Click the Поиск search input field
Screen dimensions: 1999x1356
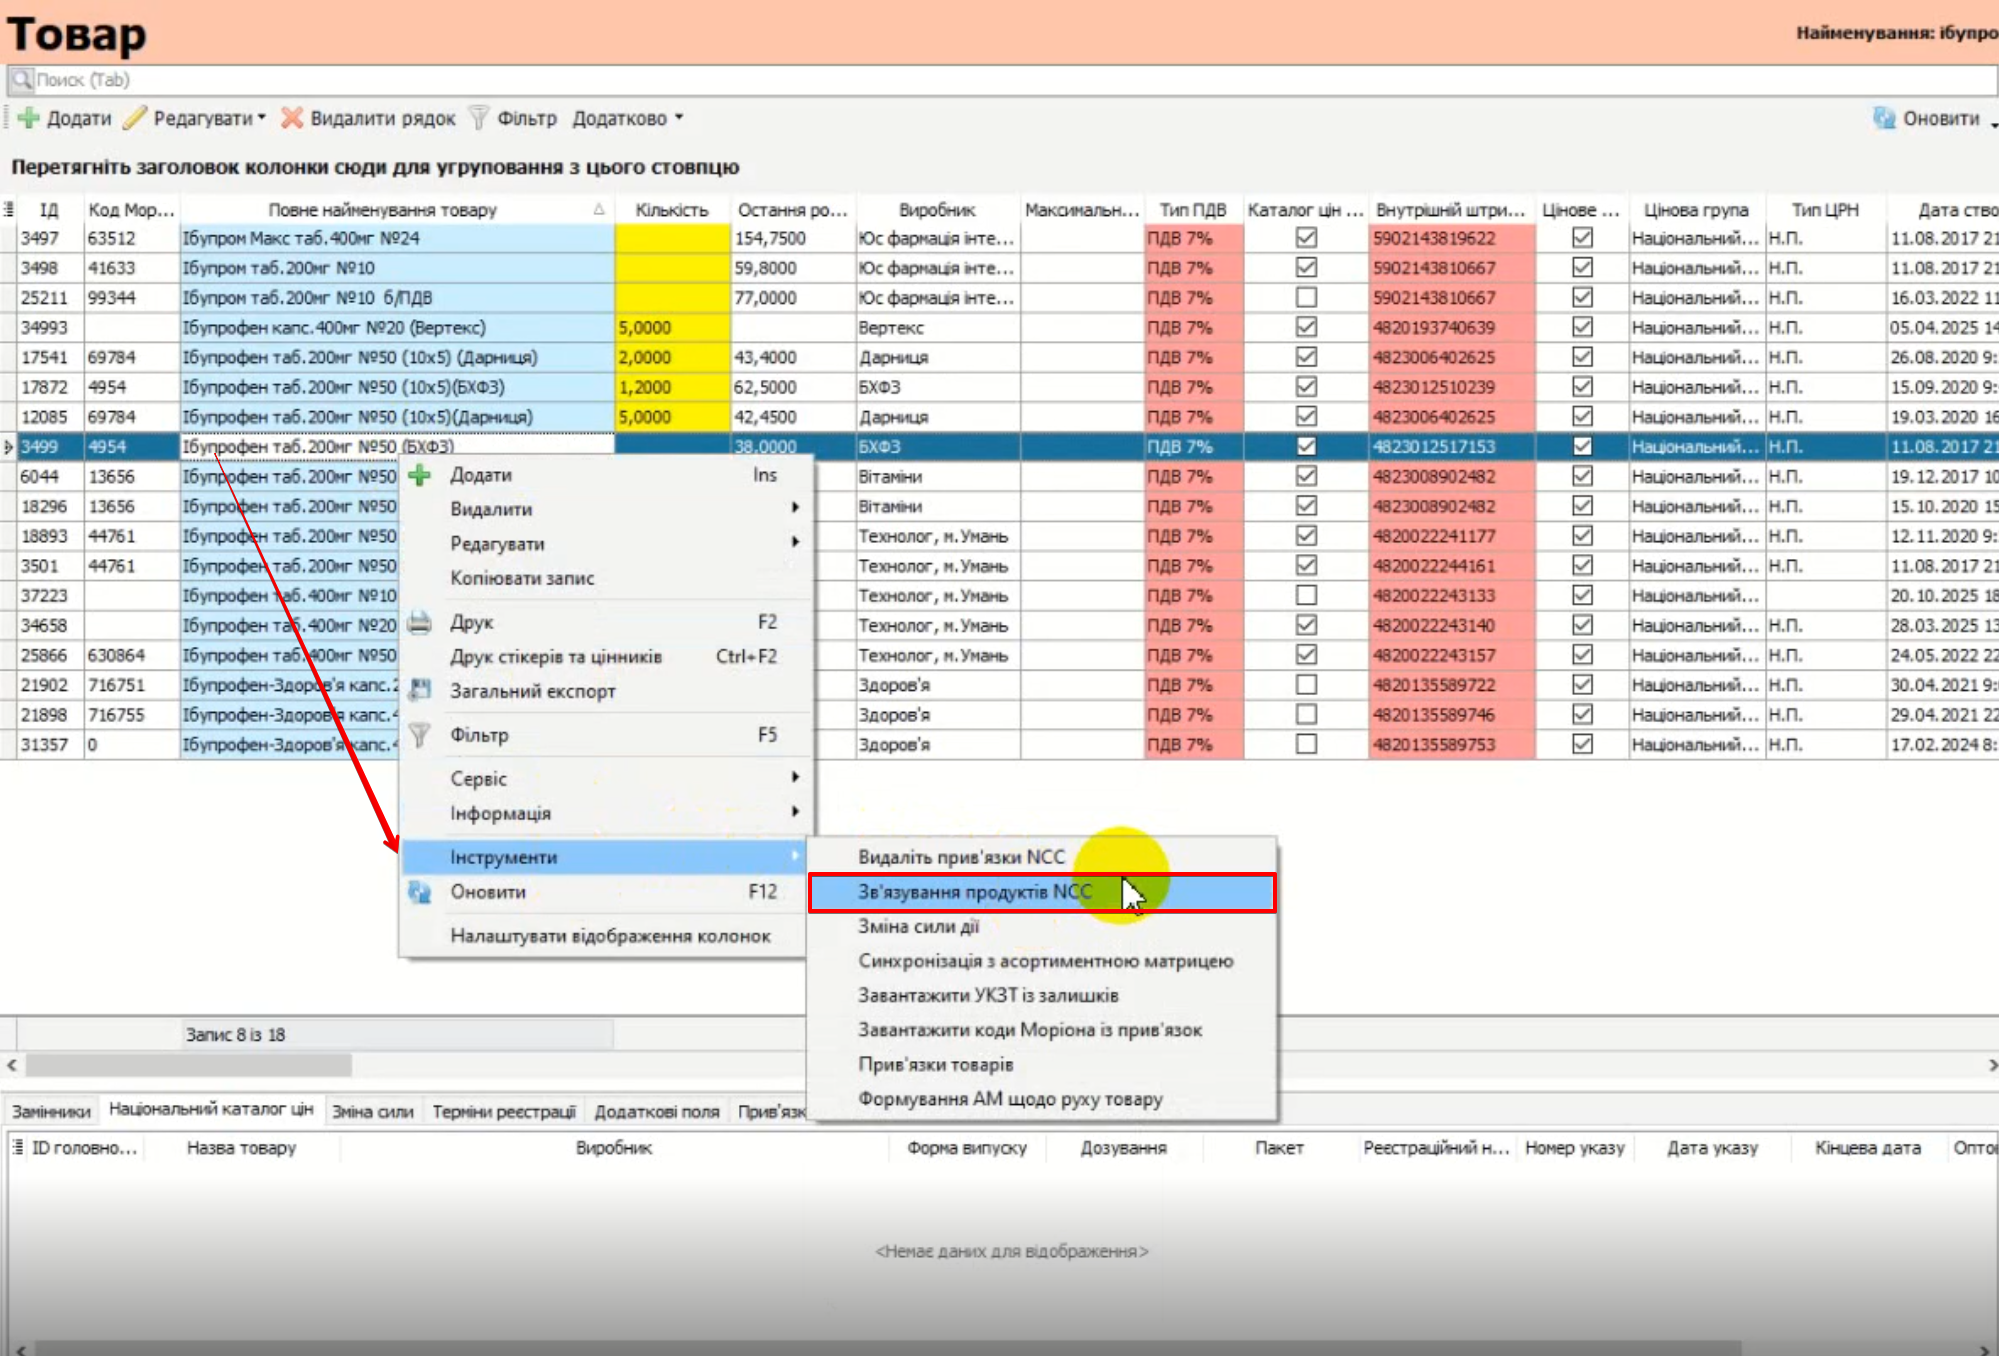(x=1000, y=80)
